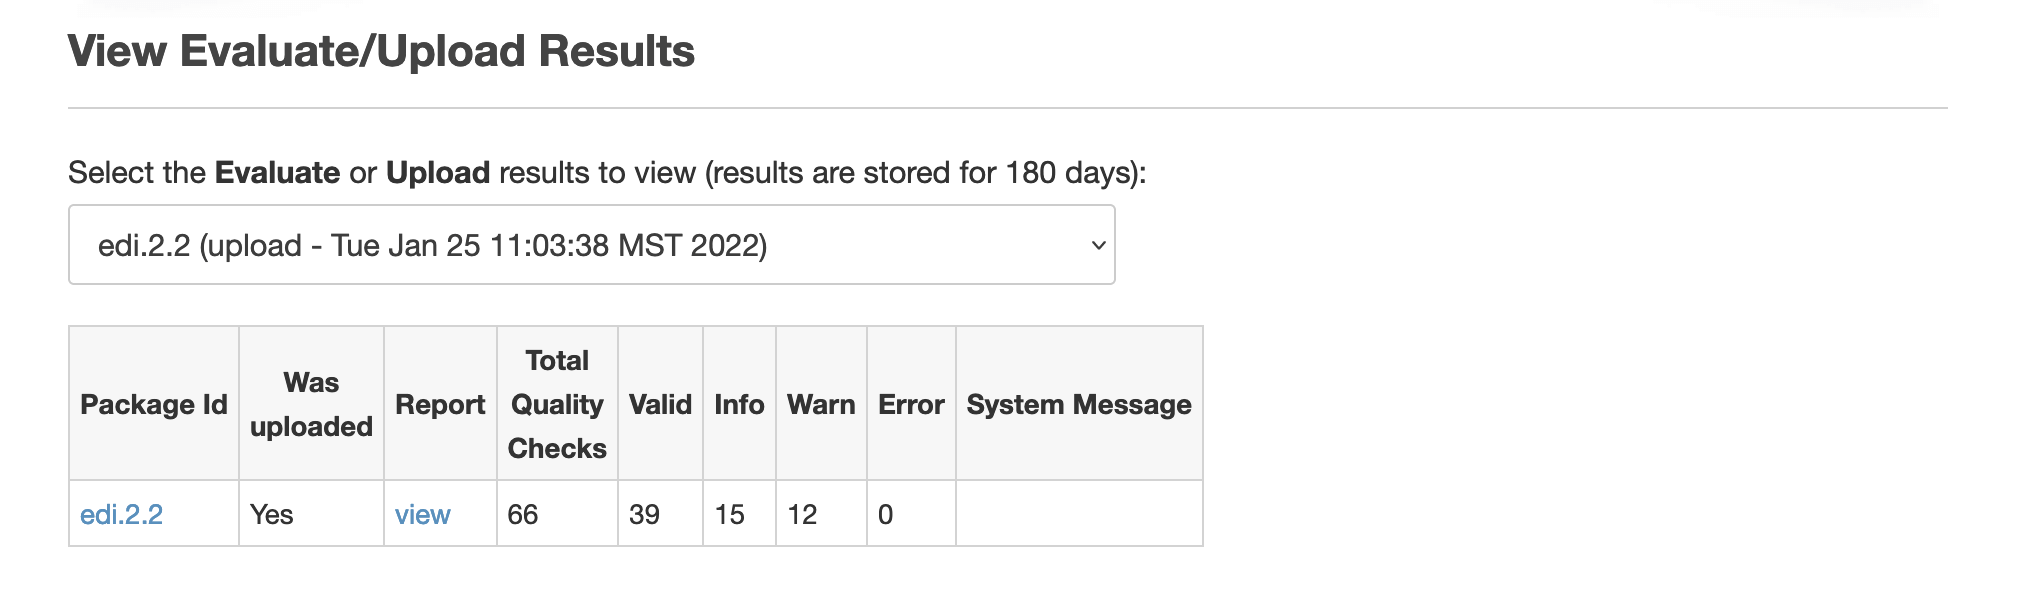Click the Error column header
This screenshot has height=606, width=2032.
pos(911,404)
